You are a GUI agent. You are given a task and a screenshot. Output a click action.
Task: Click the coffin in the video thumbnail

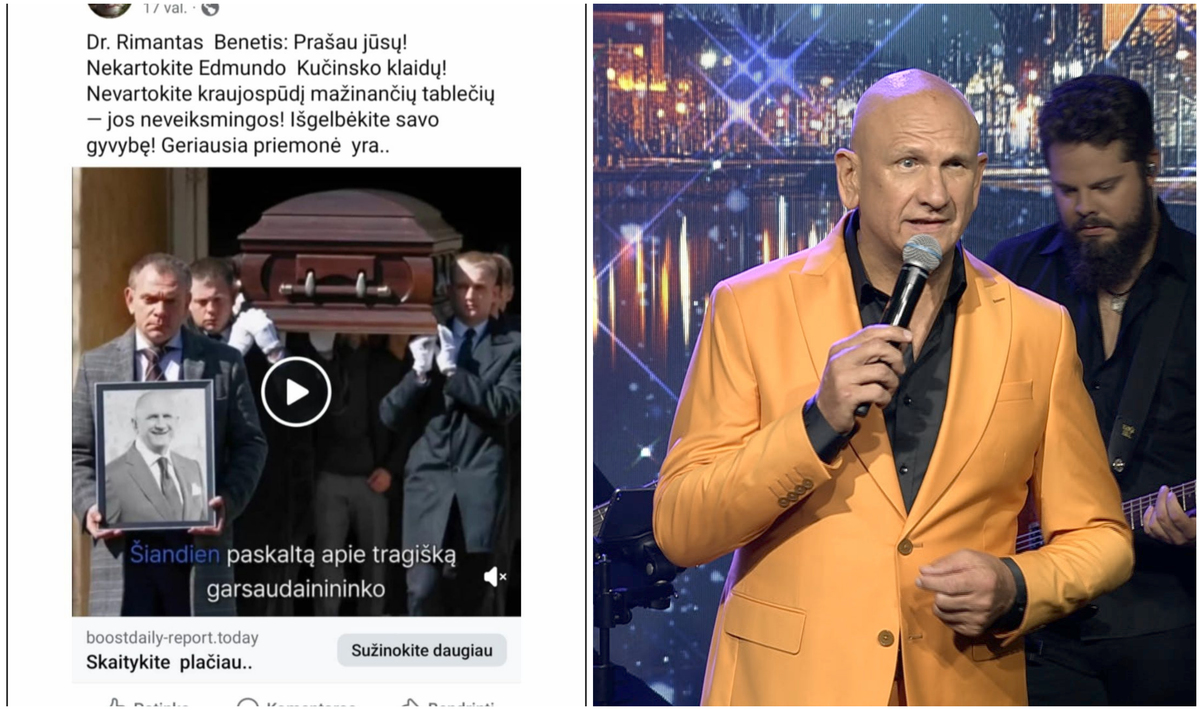tap(348, 261)
